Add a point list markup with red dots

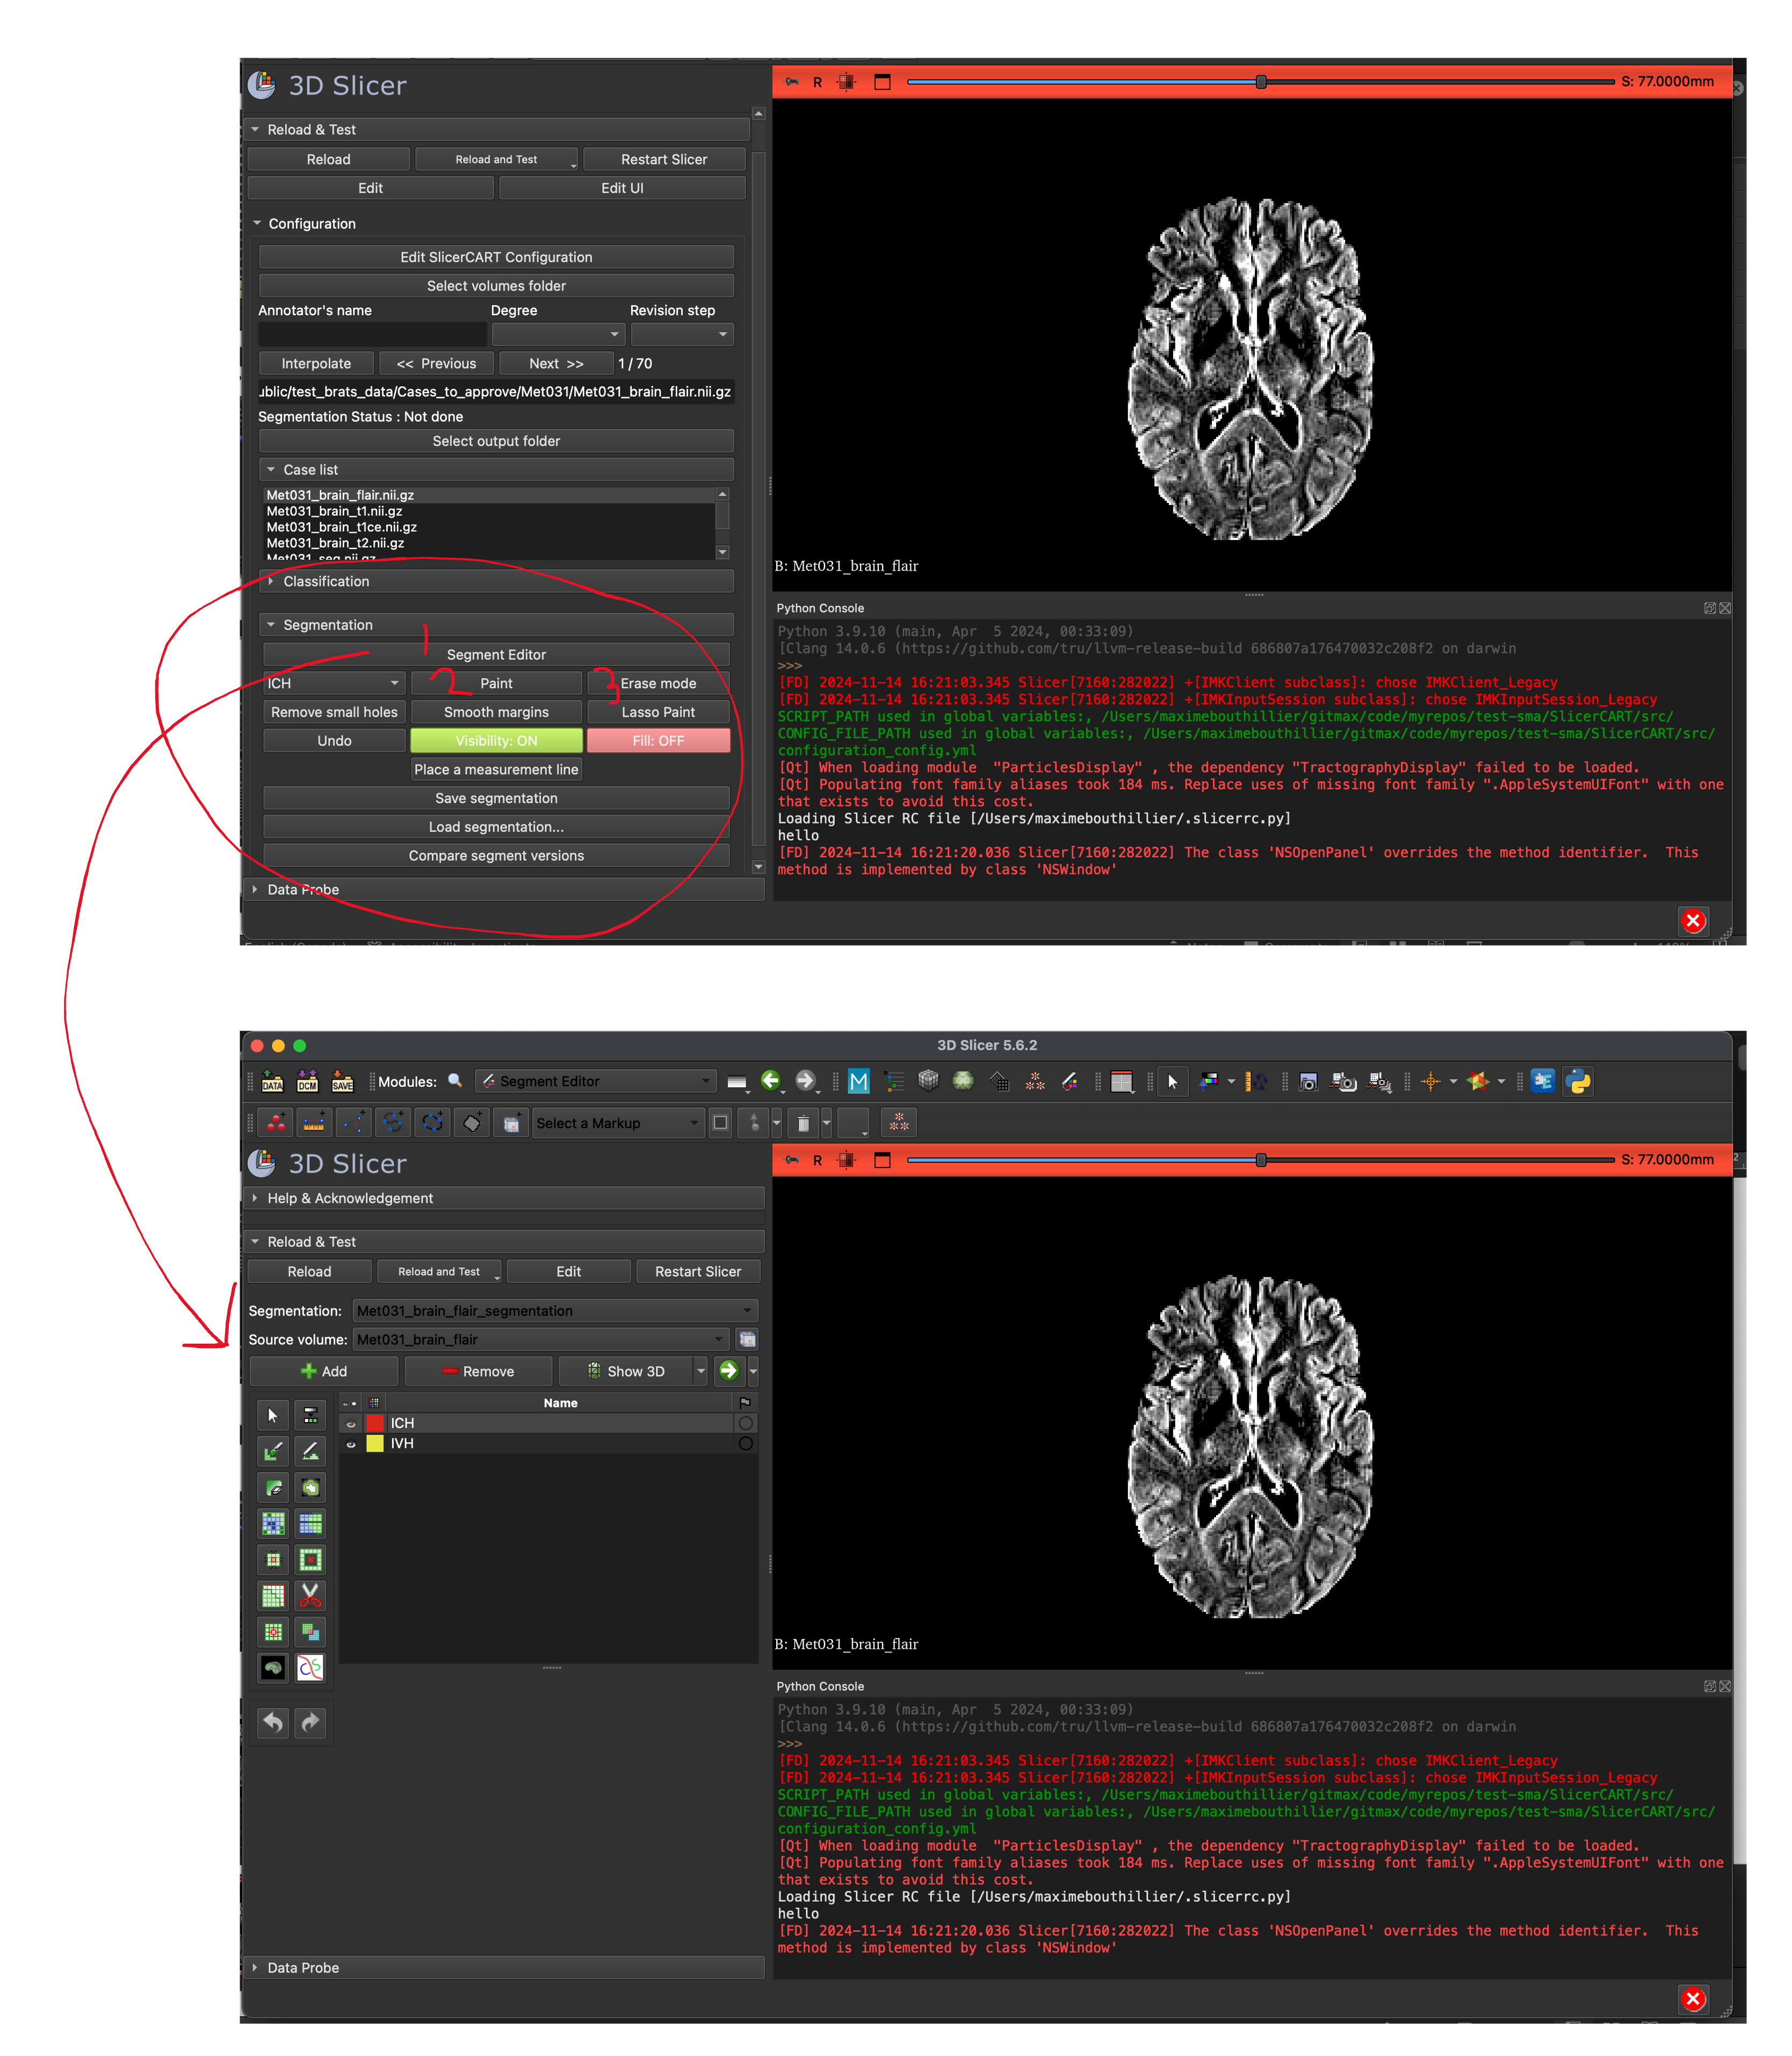click(276, 1123)
